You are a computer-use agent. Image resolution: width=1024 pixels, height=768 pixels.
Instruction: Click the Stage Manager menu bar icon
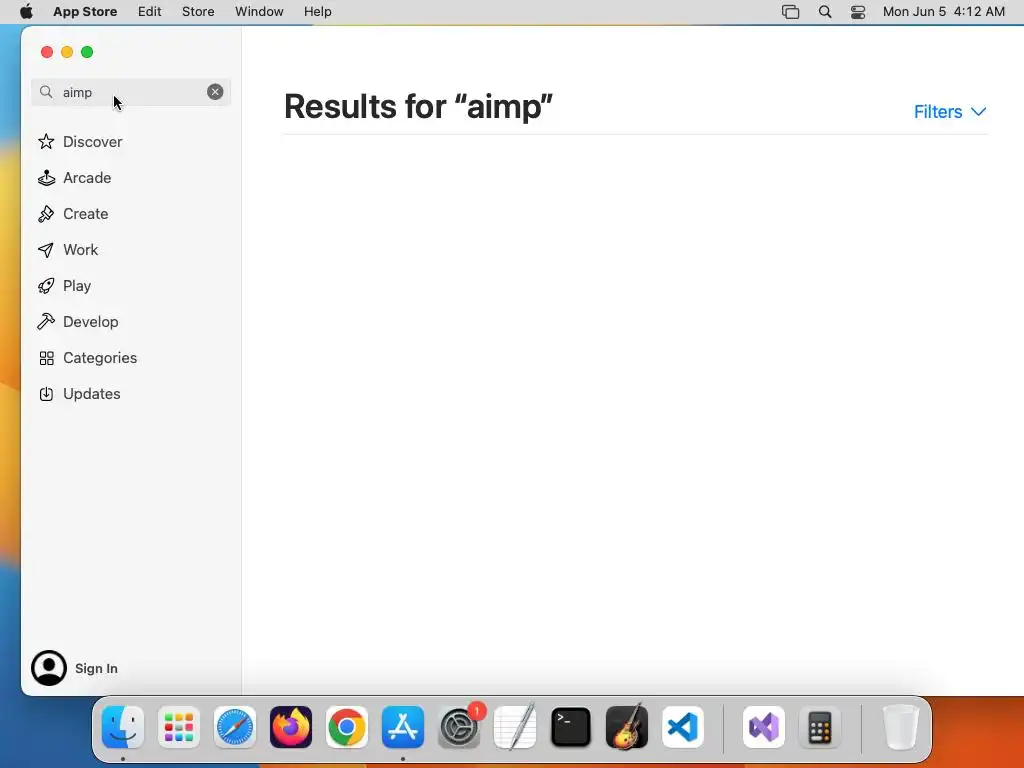[x=790, y=12]
